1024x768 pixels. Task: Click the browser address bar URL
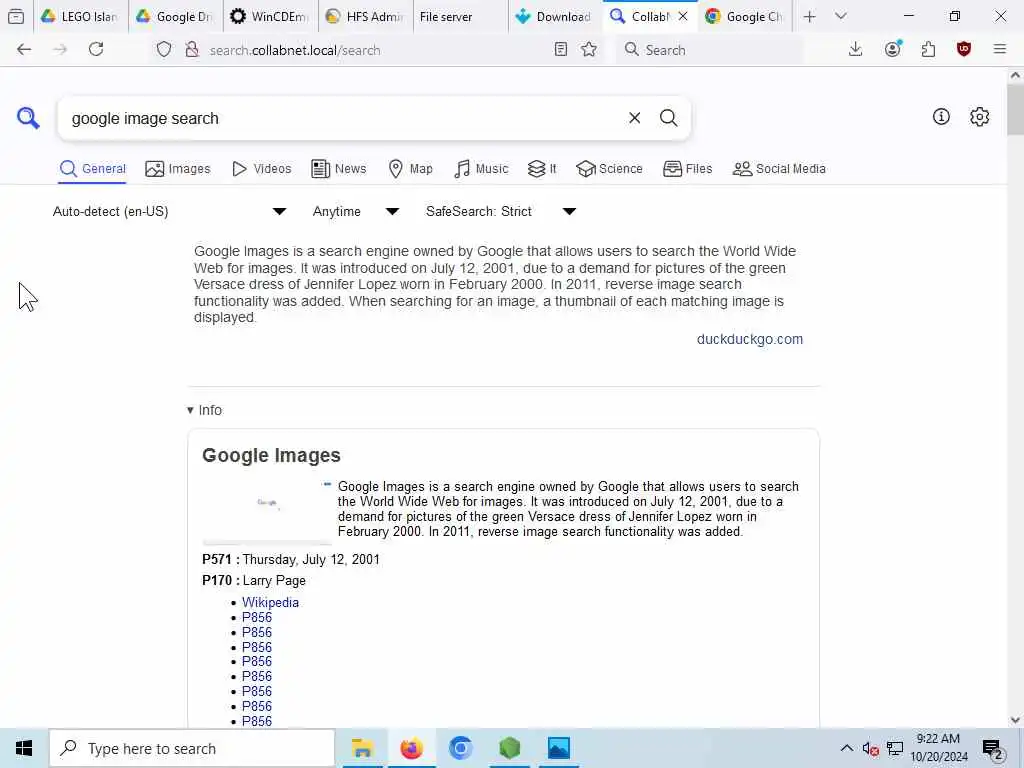pyautogui.click(x=295, y=50)
